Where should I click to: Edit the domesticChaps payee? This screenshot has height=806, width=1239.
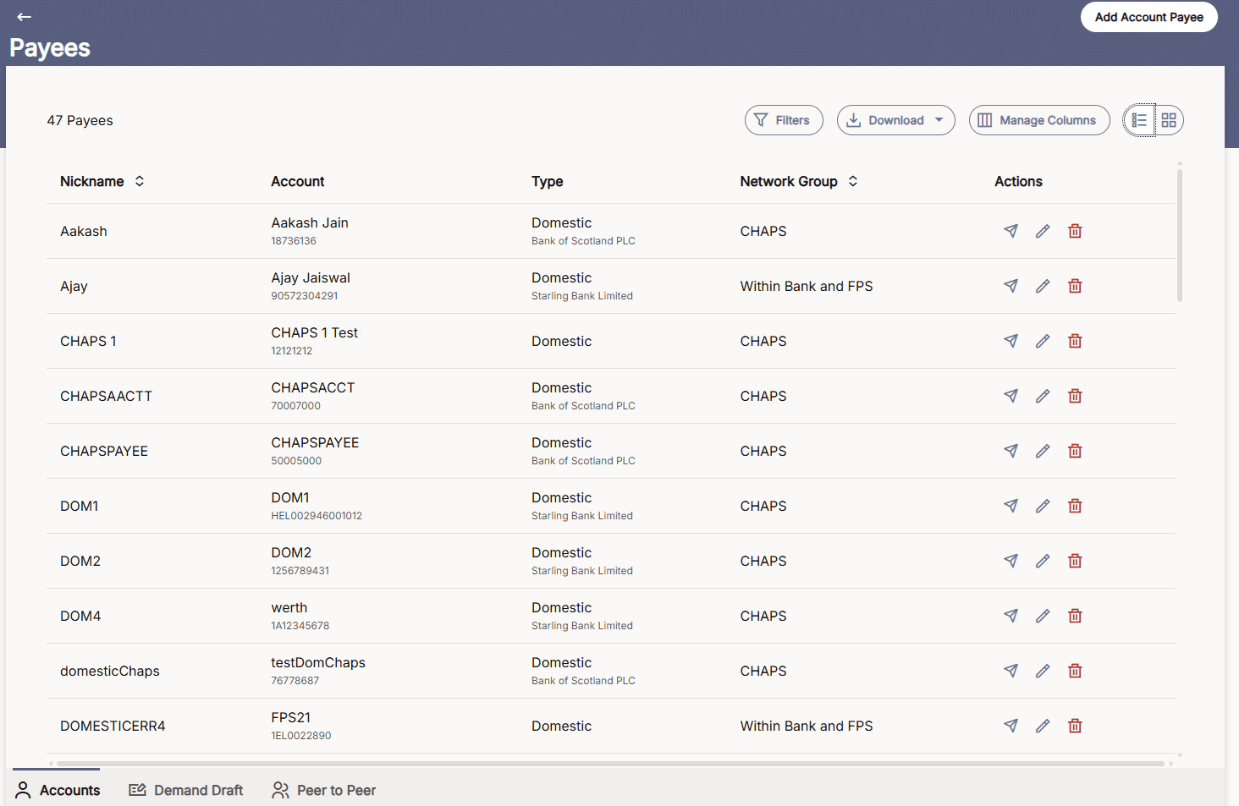tap(1043, 671)
